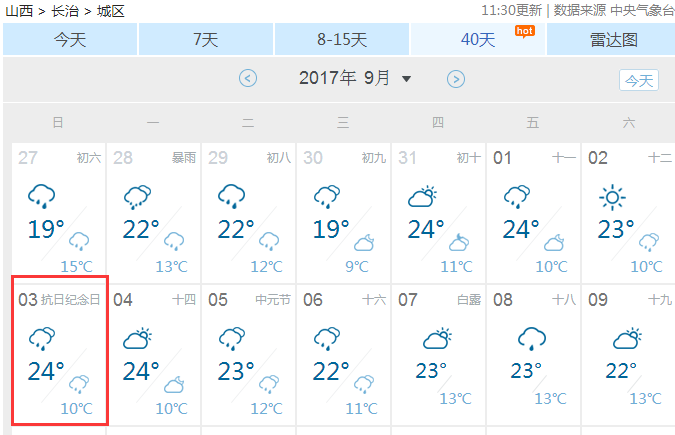Click the orange hot badge
Screen dimensions: 675x435
525,31
